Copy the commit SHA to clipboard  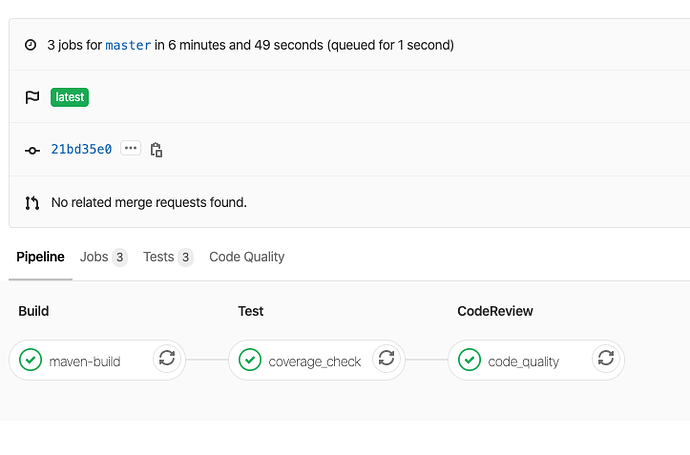(x=156, y=150)
